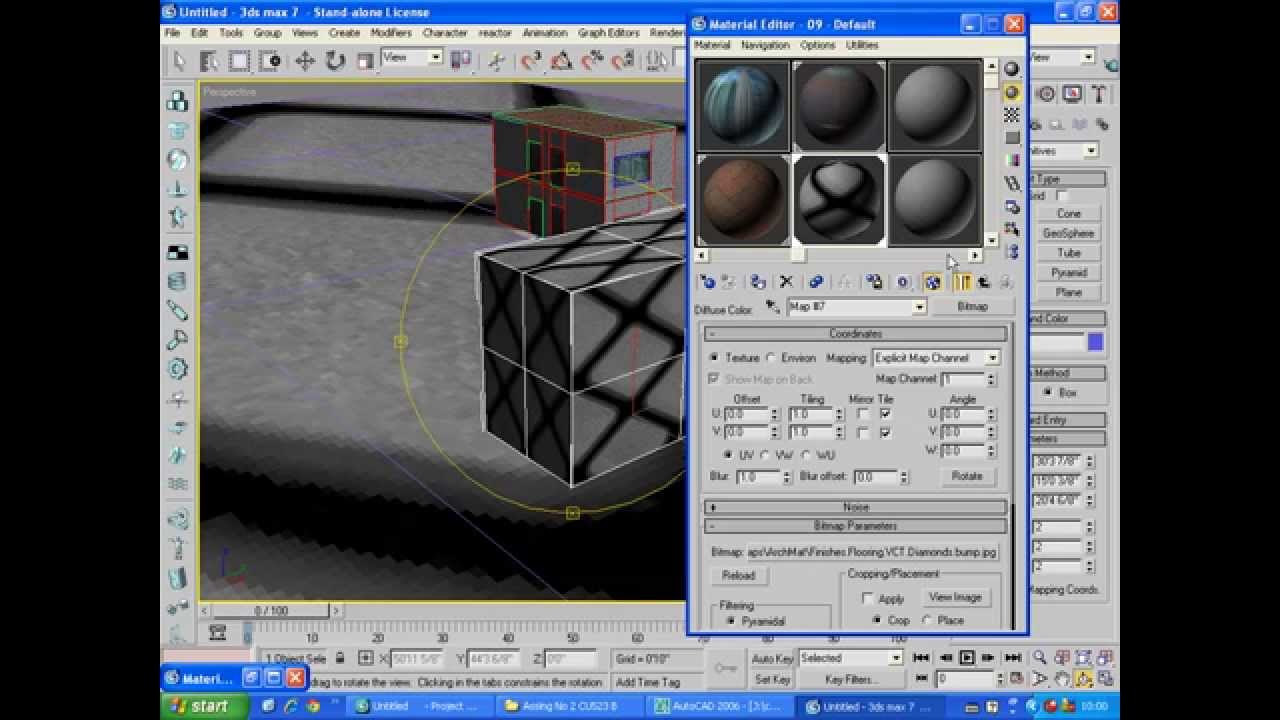
Task: Click Assign Material to Selection icon
Action: tap(758, 283)
